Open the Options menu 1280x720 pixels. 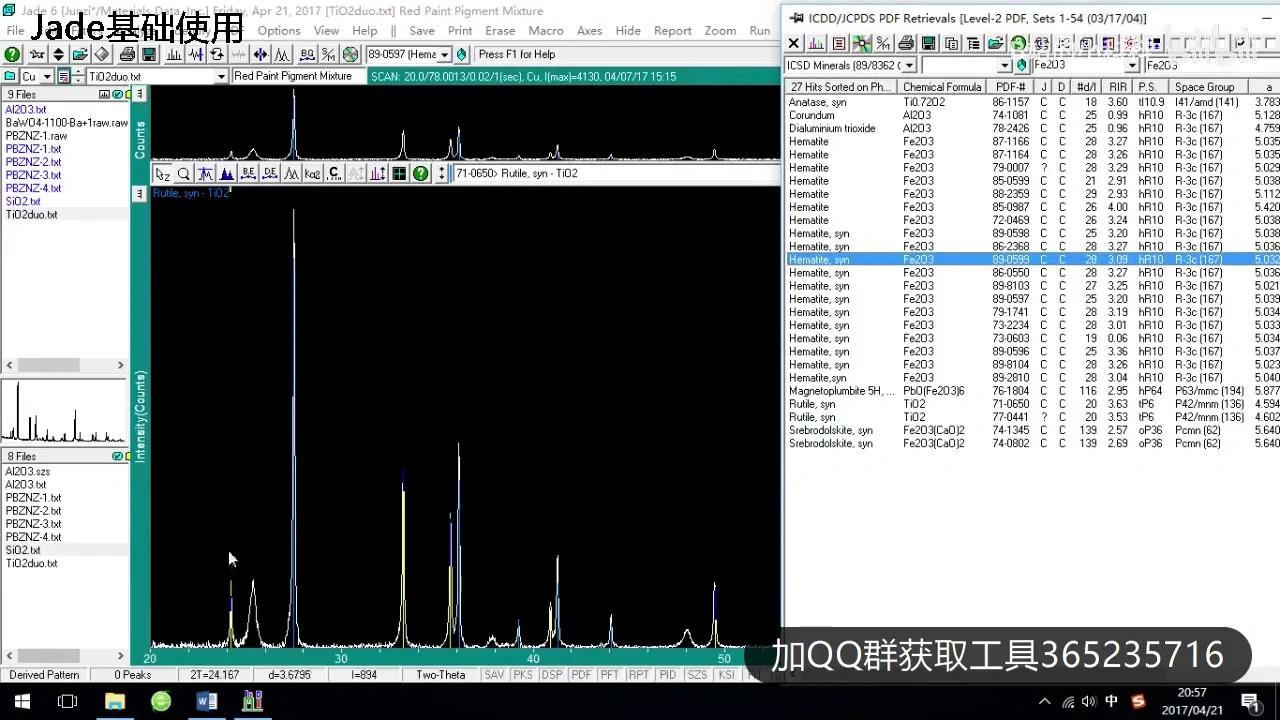pos(278,30)
